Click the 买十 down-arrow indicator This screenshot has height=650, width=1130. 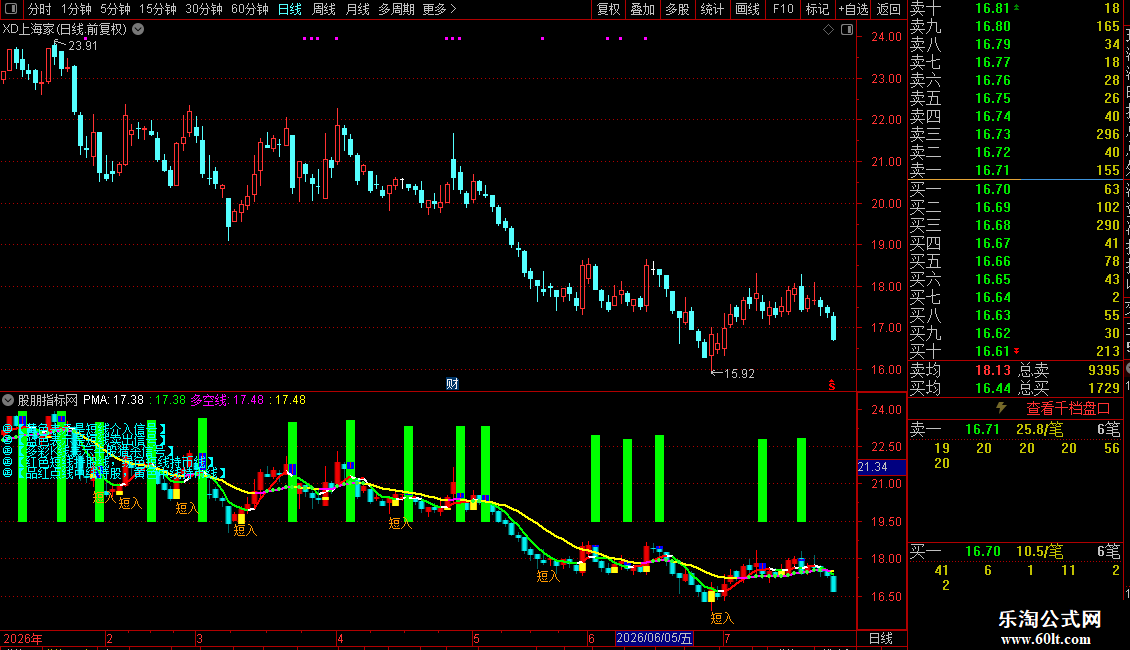point(1016,351)
